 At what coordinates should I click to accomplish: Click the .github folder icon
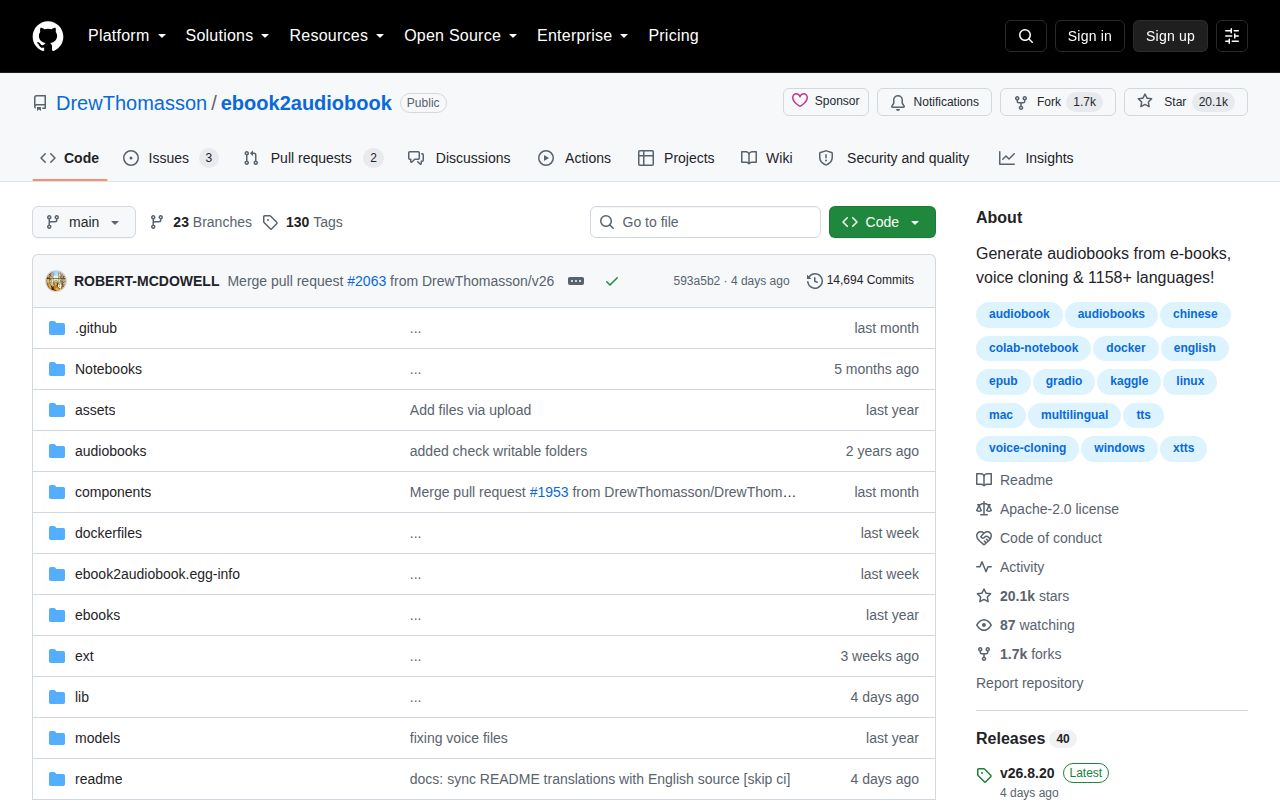57,328
